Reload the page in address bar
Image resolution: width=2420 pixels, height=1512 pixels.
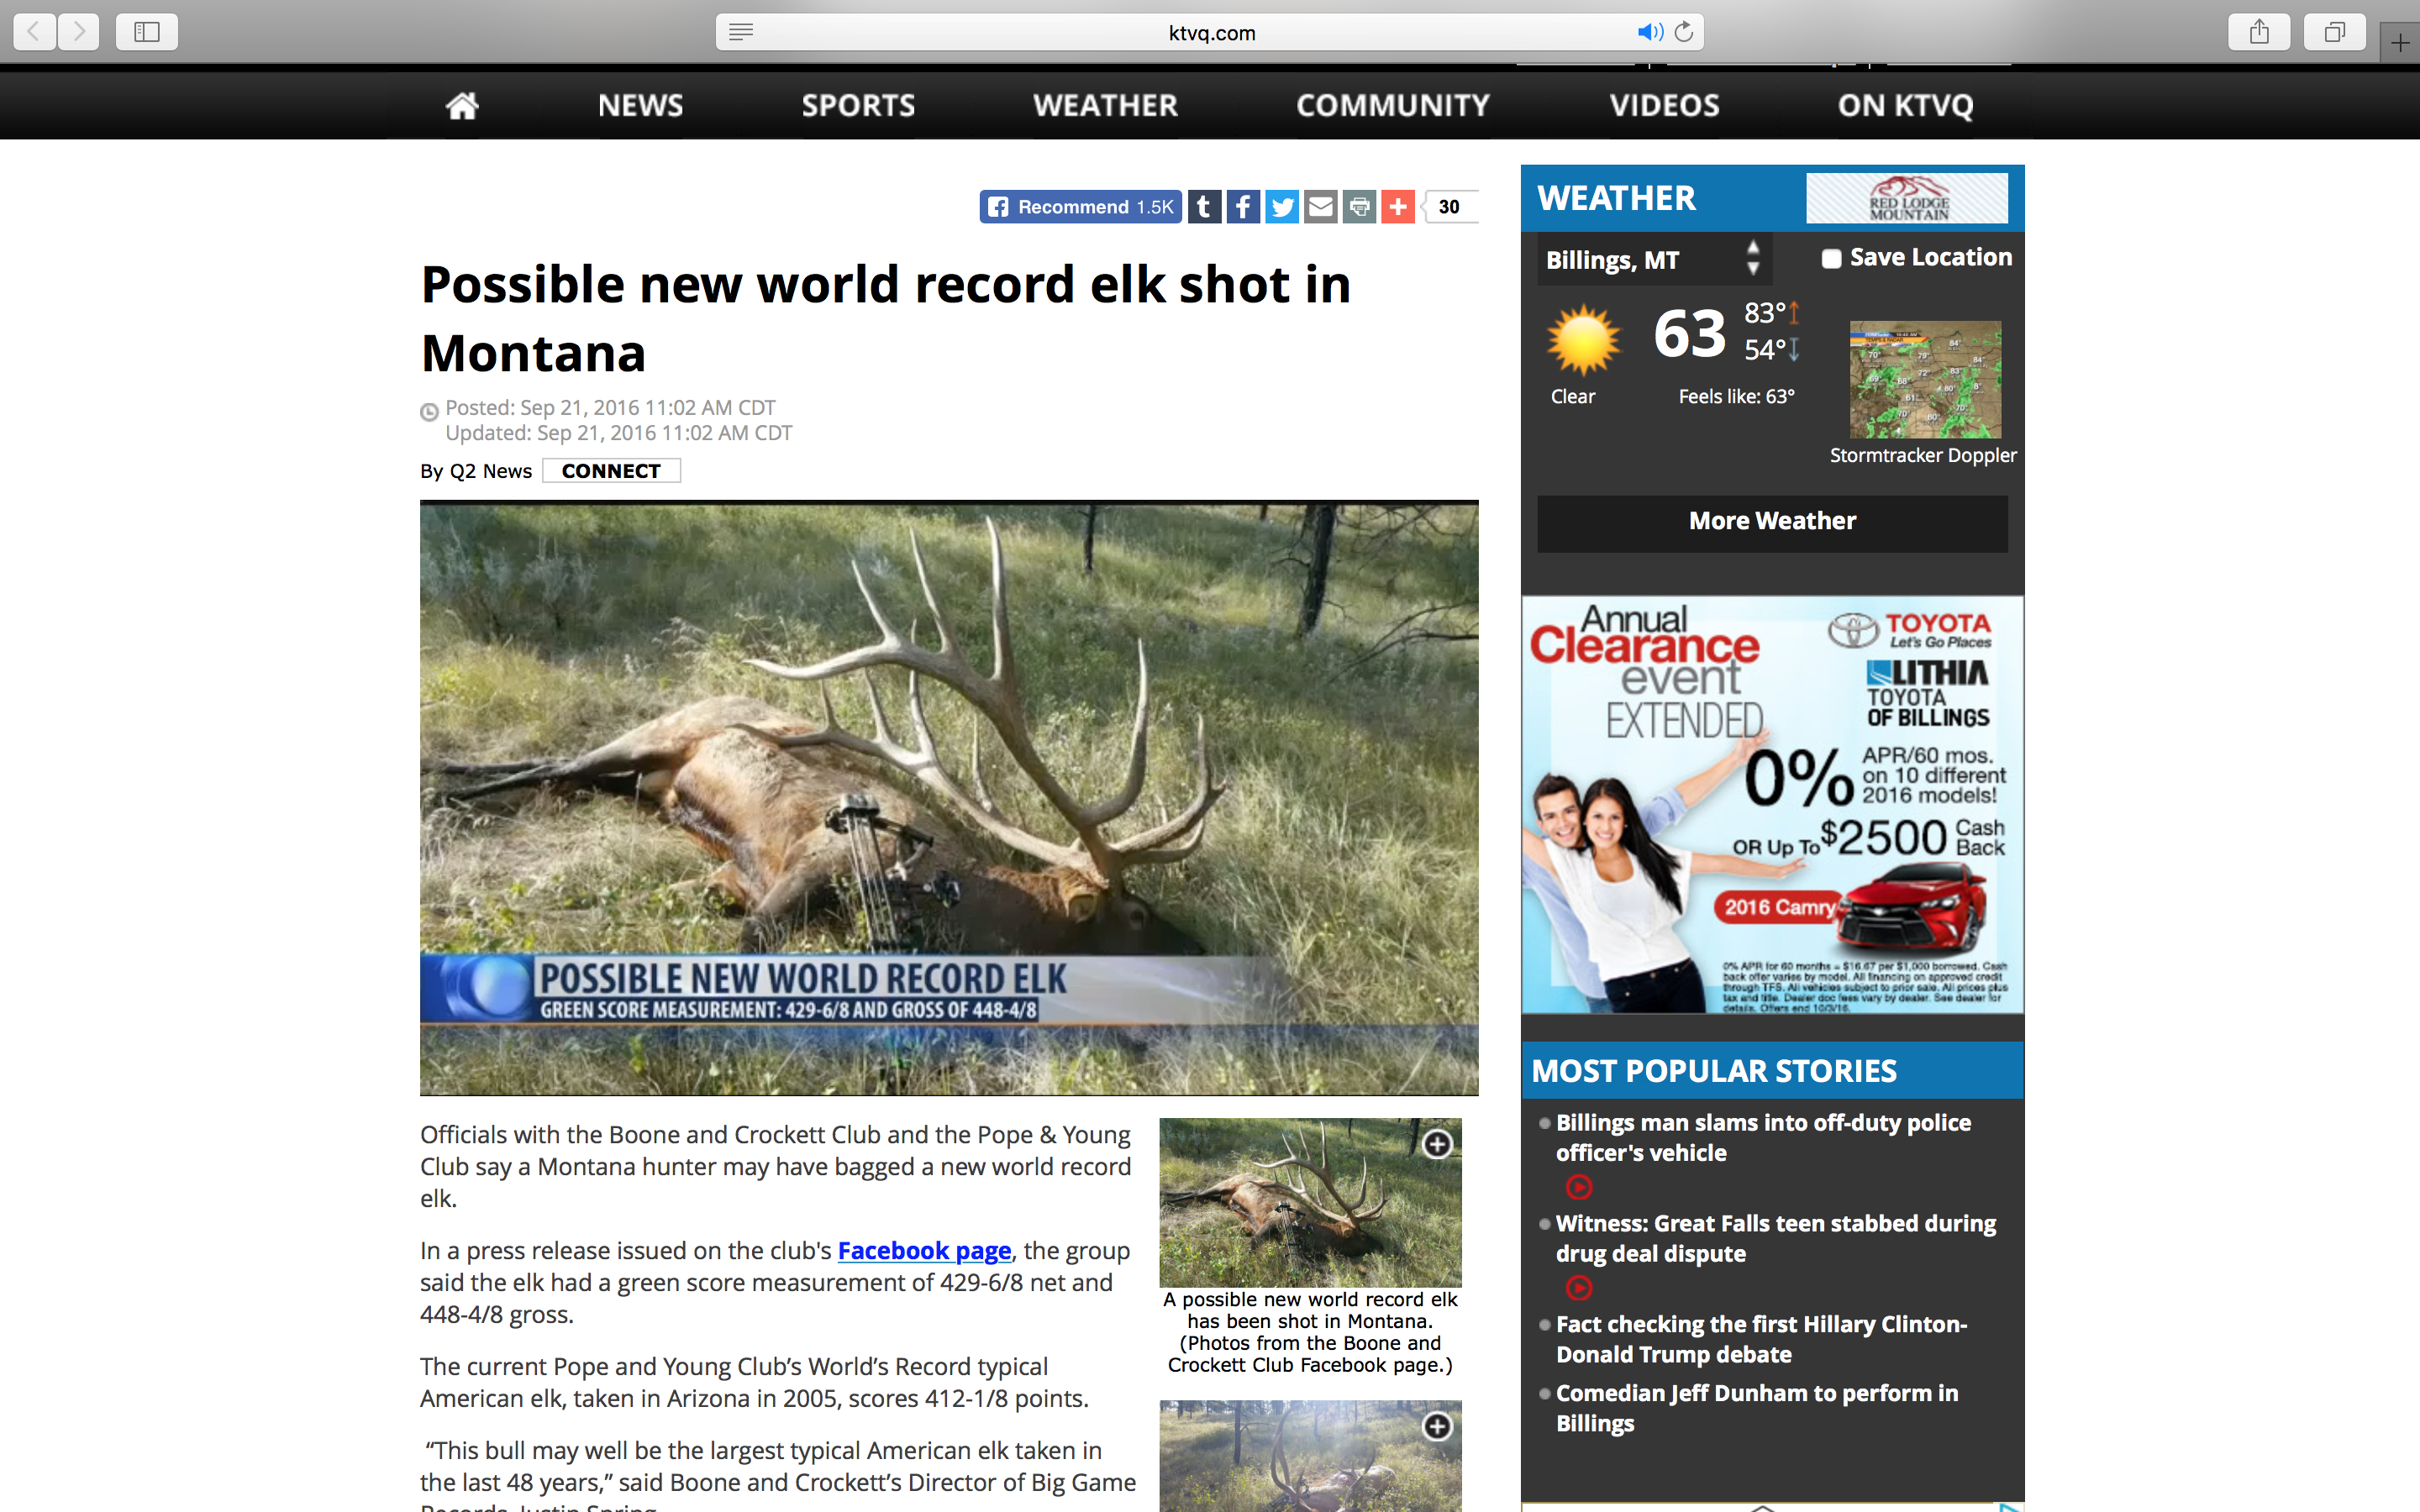point(1684,32)
